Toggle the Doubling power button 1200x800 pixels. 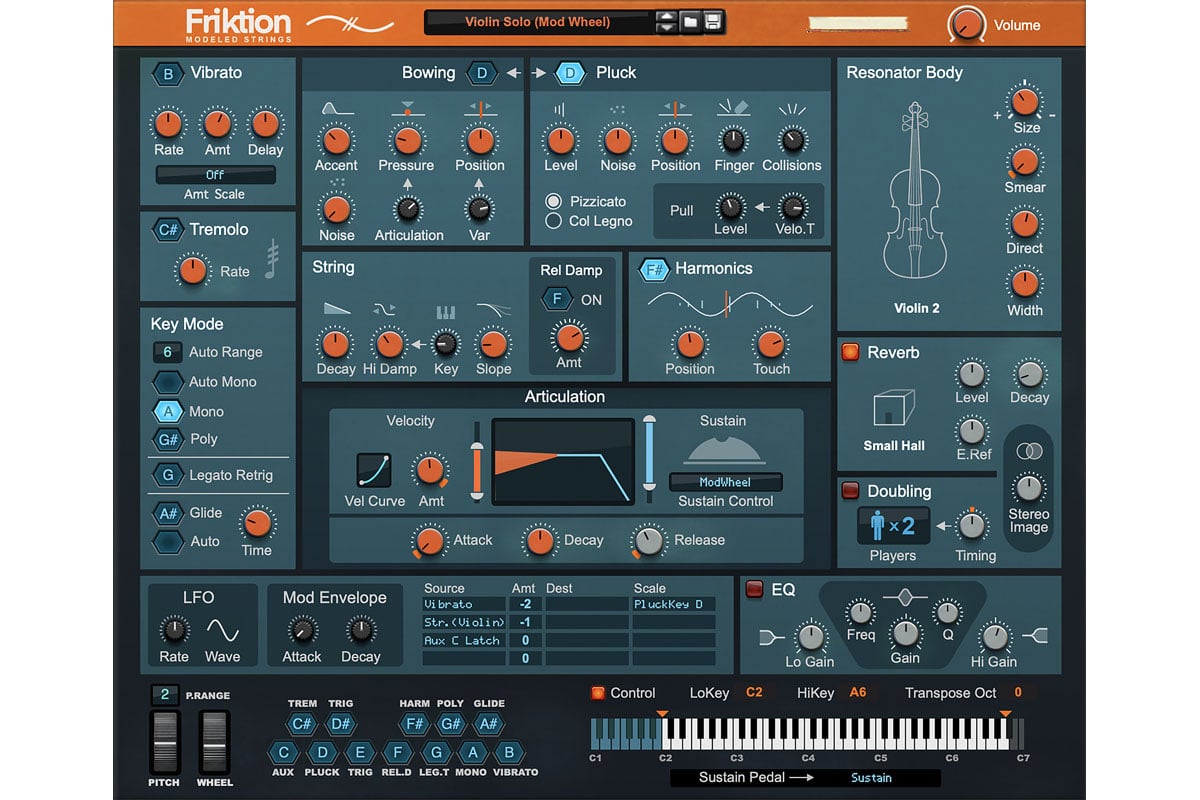850,491
